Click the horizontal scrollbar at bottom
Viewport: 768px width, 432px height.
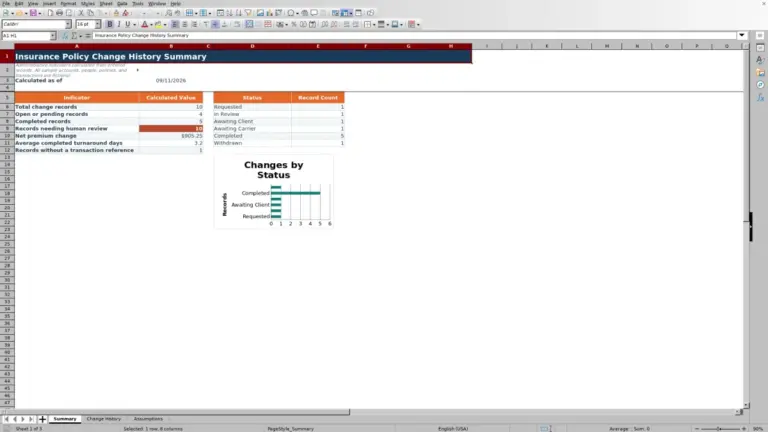(x=175, y=412)
